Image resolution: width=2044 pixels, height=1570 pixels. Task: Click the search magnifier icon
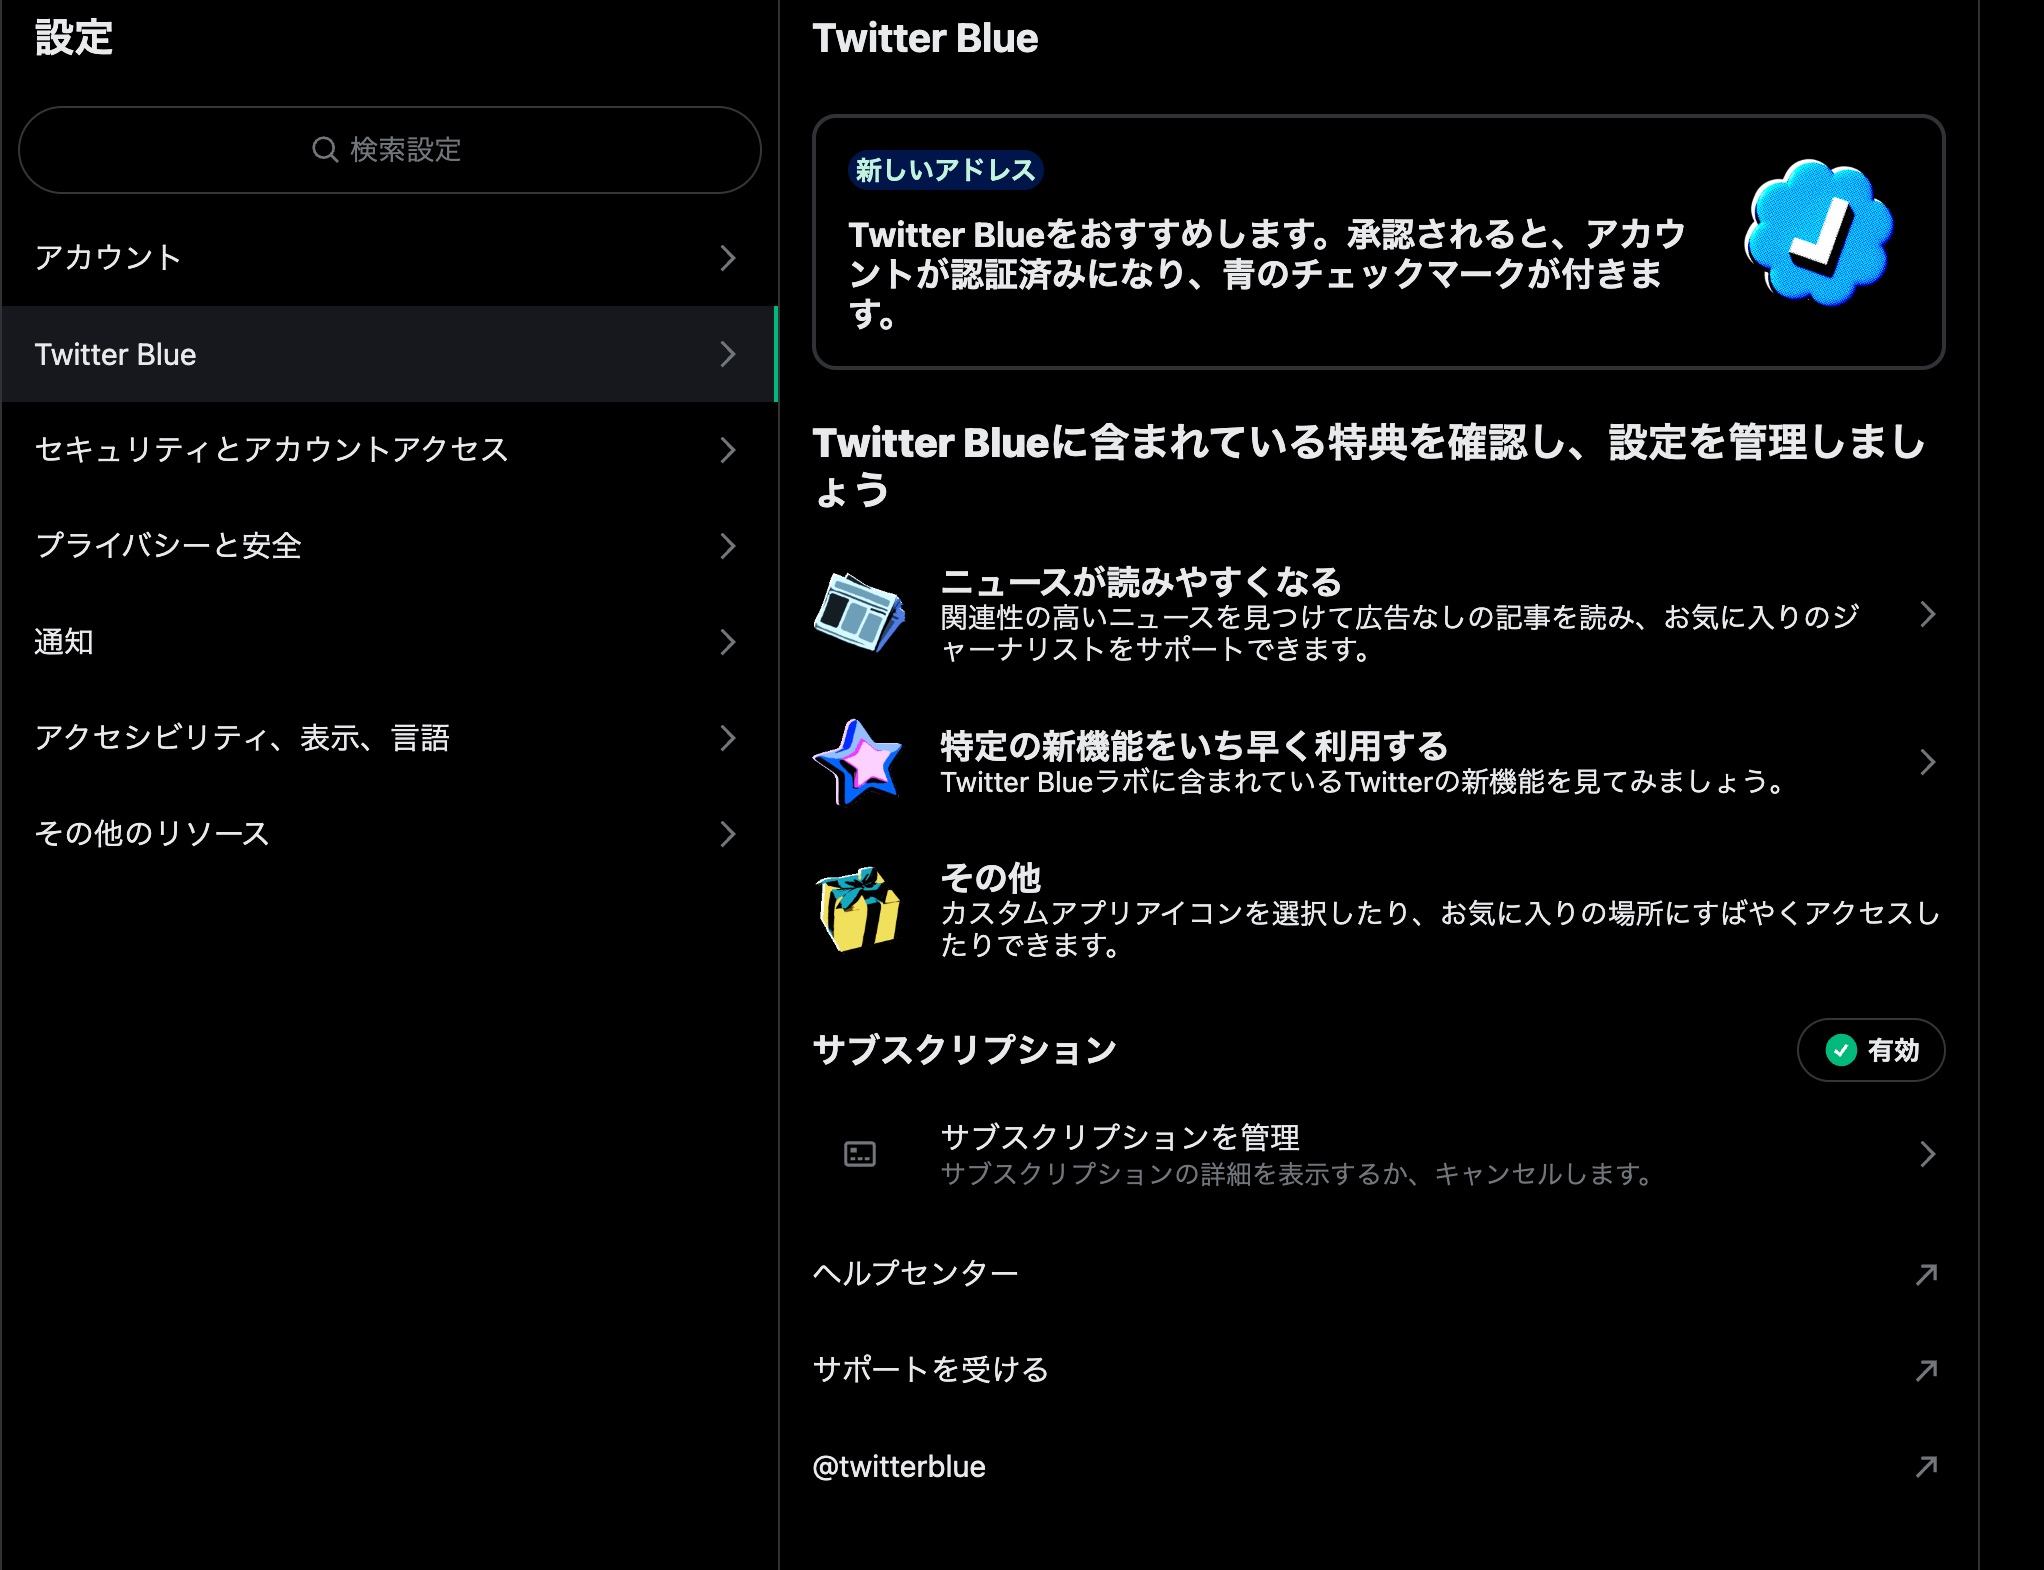pos(325,150)
